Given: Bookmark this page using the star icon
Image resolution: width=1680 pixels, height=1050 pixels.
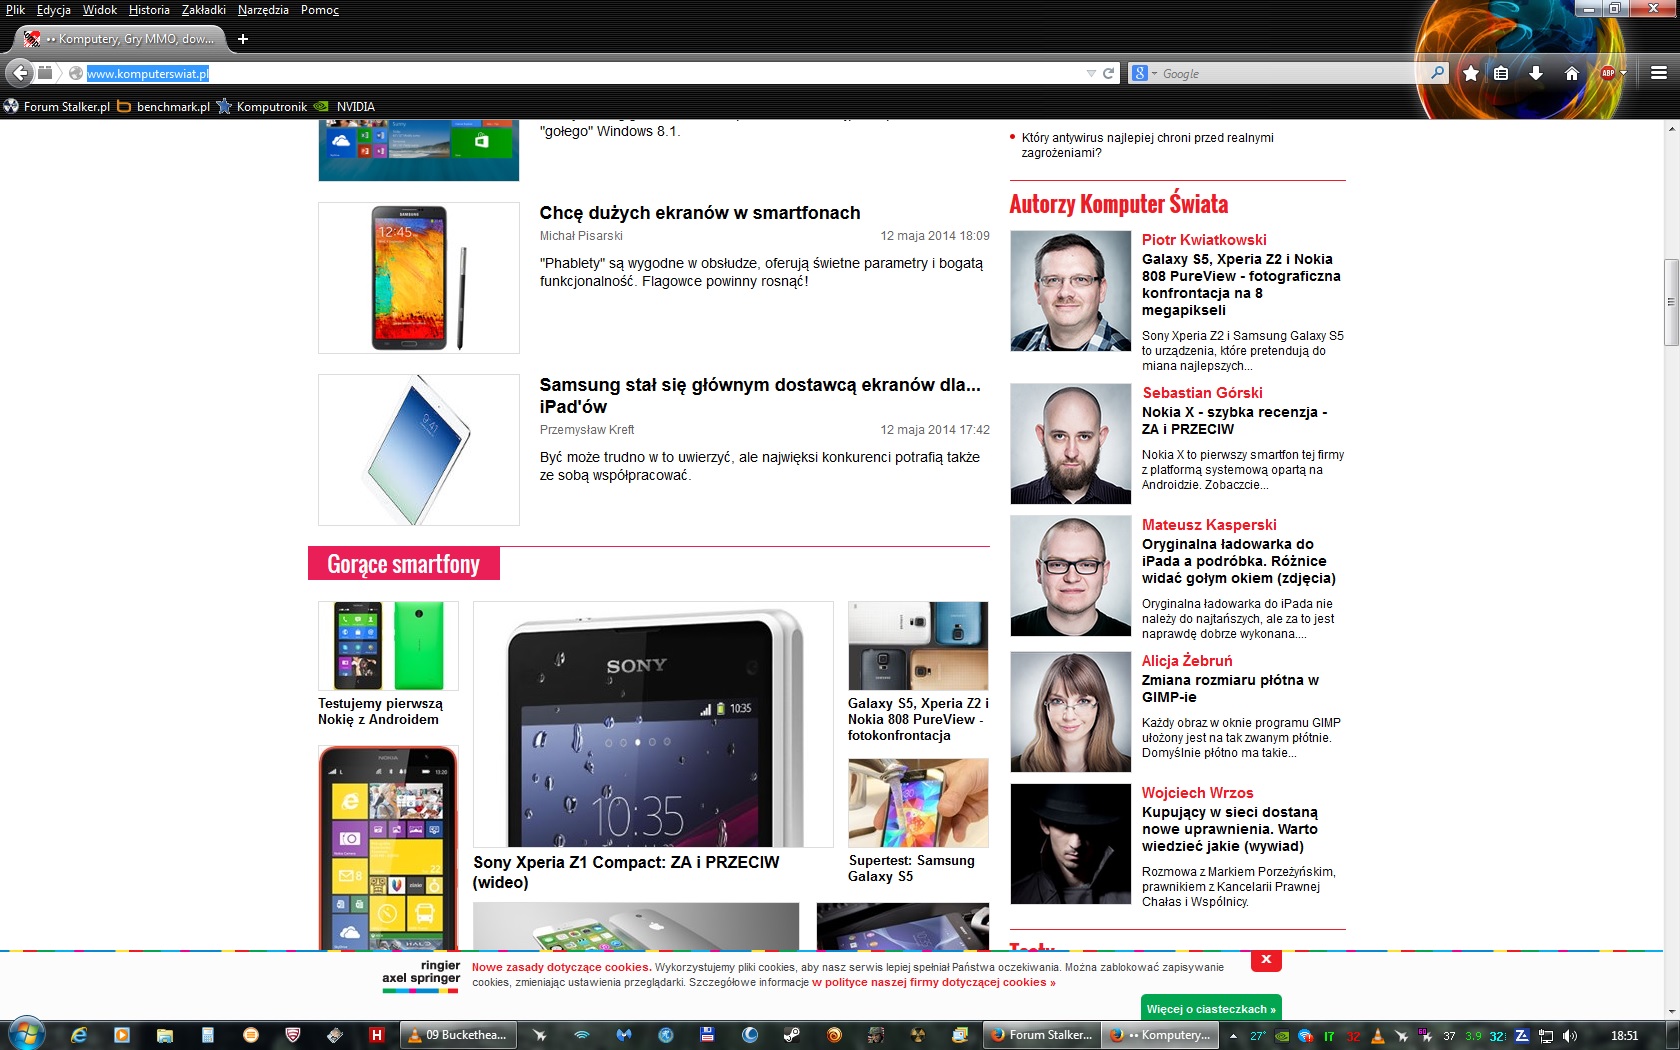Looking at the screenshot, I should 1470,73.
